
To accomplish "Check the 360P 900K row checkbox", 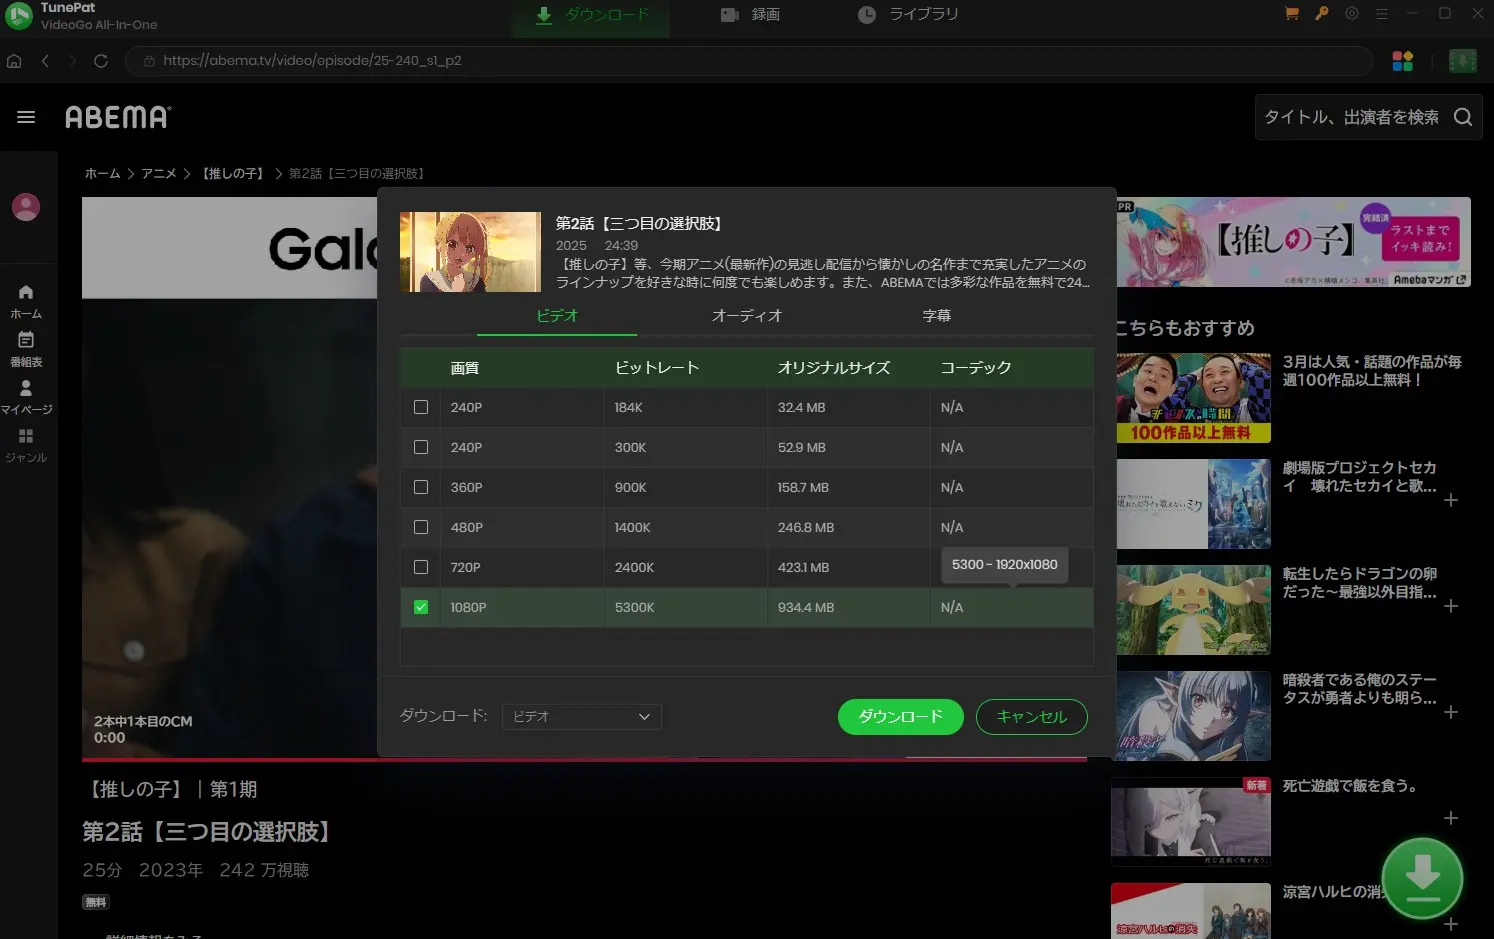I will point(421,487).
